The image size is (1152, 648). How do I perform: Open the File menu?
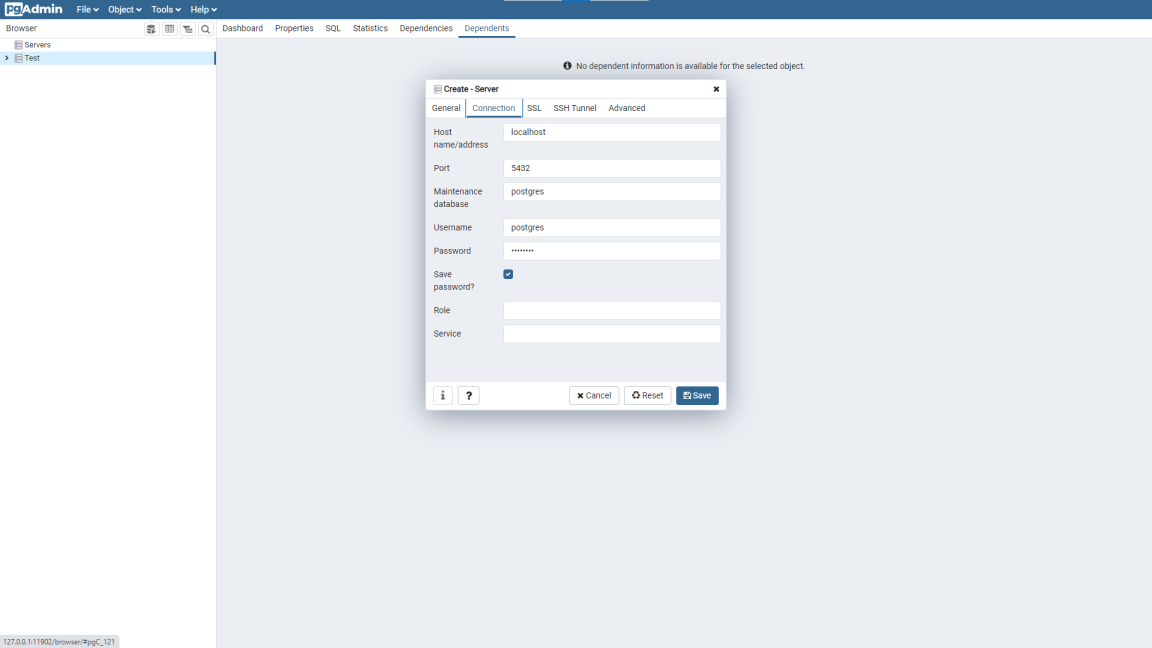coord(87,10)
